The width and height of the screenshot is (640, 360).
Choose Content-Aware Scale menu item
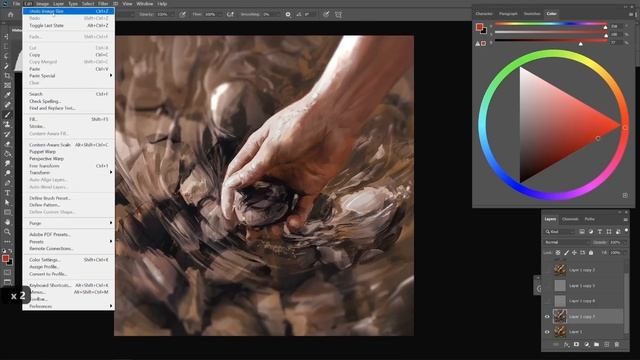69,145
